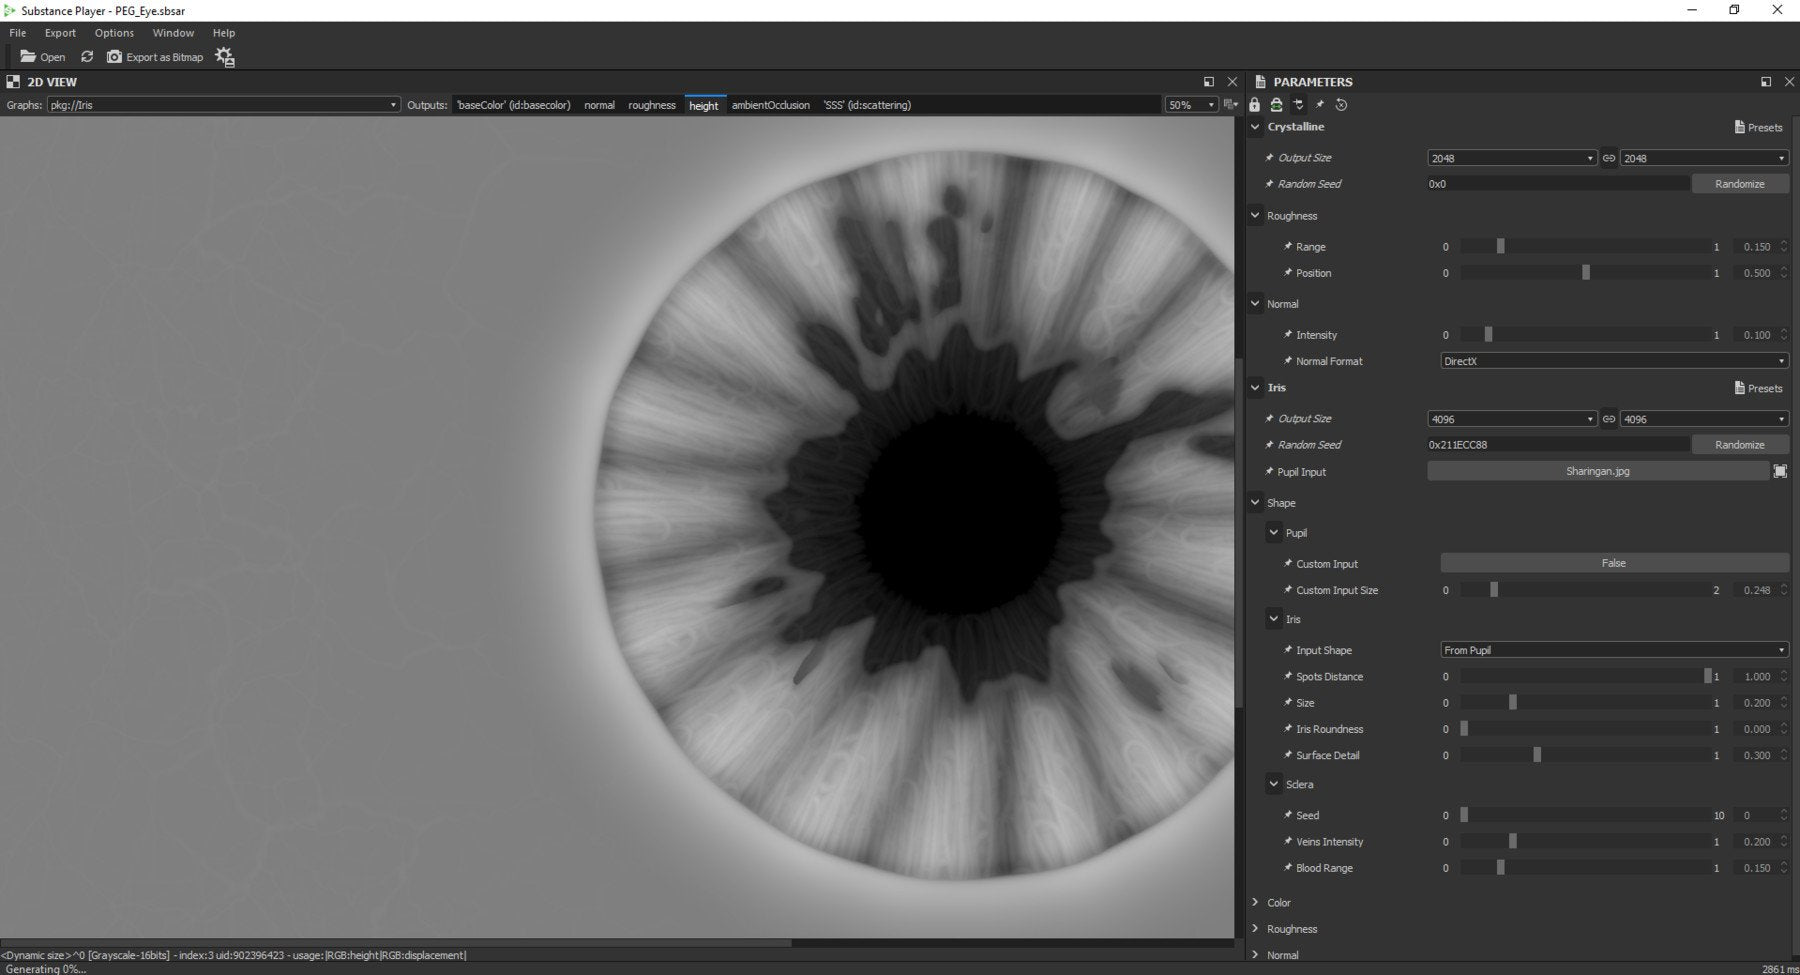
Task: Randomize the Iris random seed
Action: [x=1740, y=445]
